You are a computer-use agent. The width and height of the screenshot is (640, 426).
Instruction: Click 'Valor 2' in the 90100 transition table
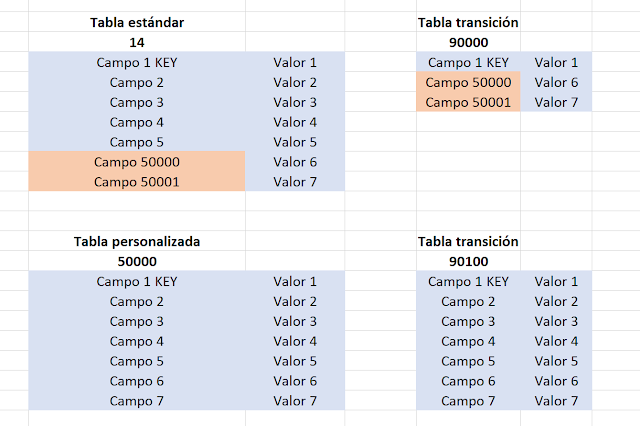pos(556,301)
